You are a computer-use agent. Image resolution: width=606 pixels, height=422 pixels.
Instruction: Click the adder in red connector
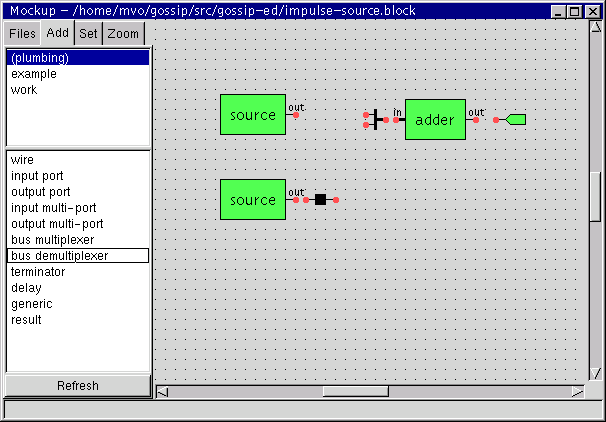pyautogui.click(x=396, y=120)
